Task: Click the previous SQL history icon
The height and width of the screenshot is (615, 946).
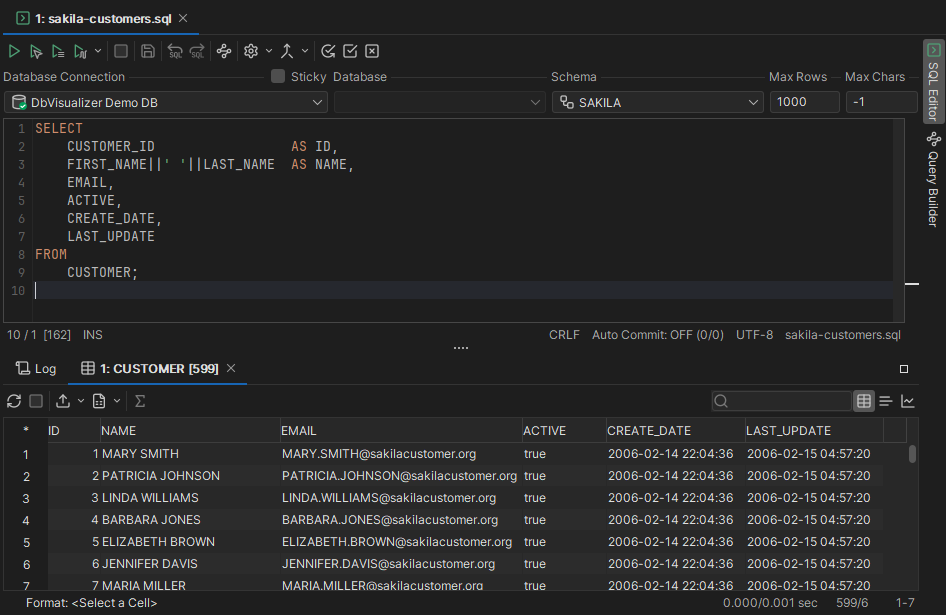Action: 175,51
